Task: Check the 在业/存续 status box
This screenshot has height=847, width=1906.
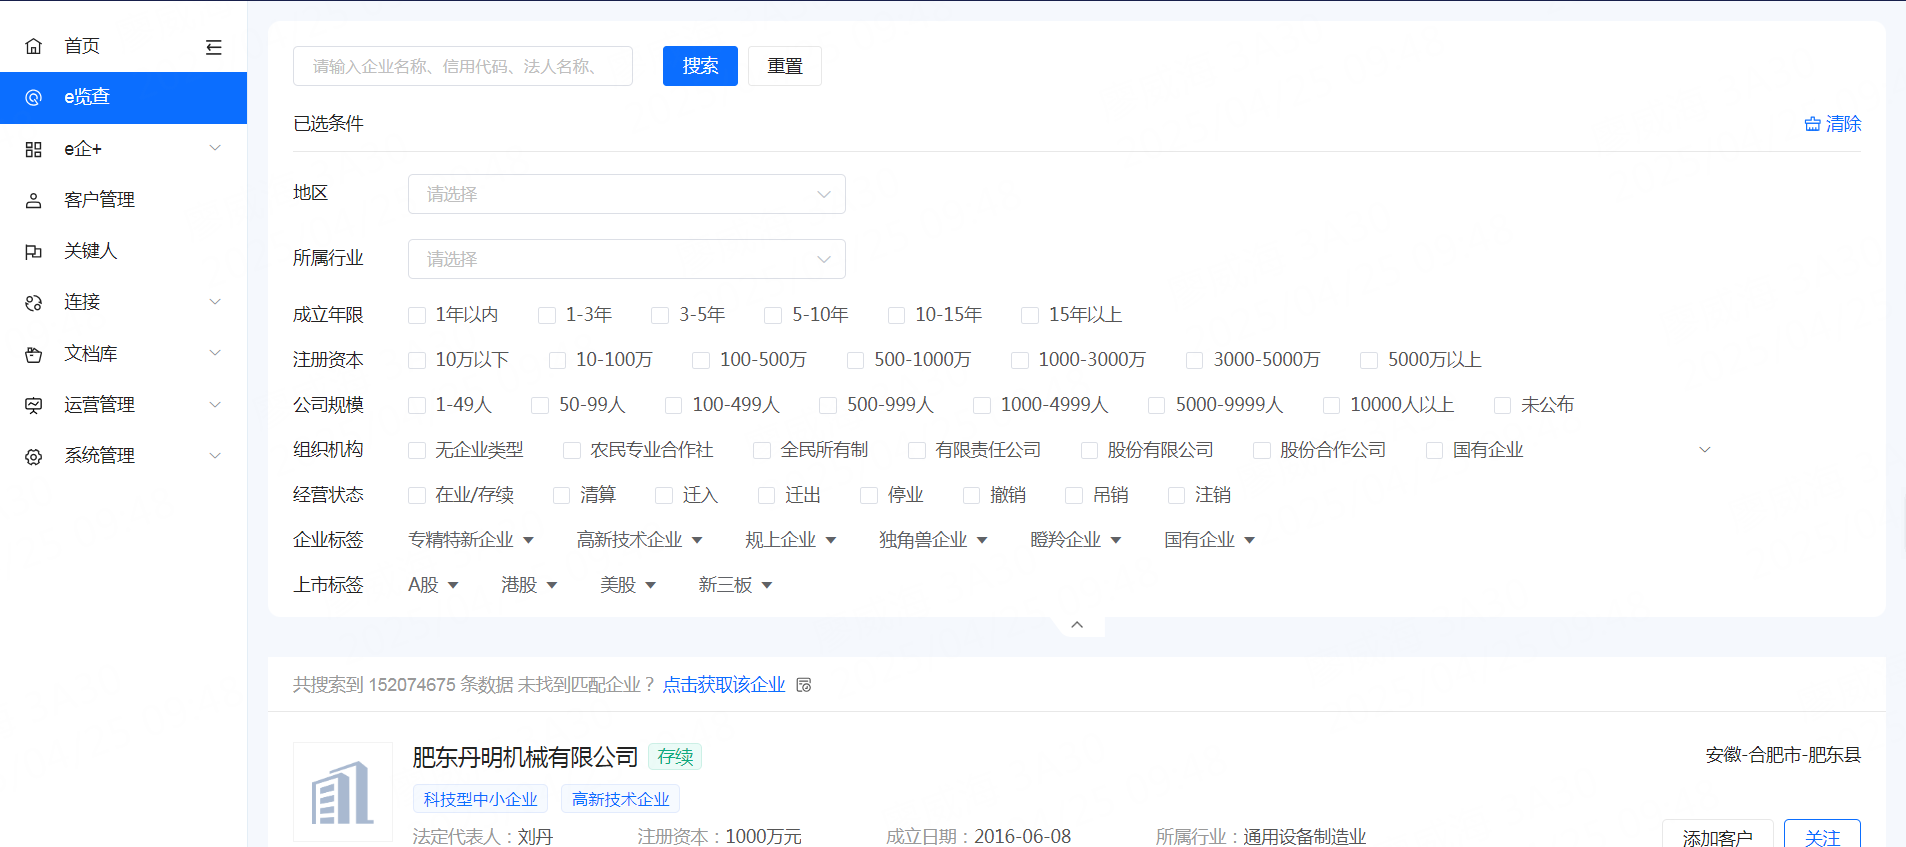Action: 417,495
